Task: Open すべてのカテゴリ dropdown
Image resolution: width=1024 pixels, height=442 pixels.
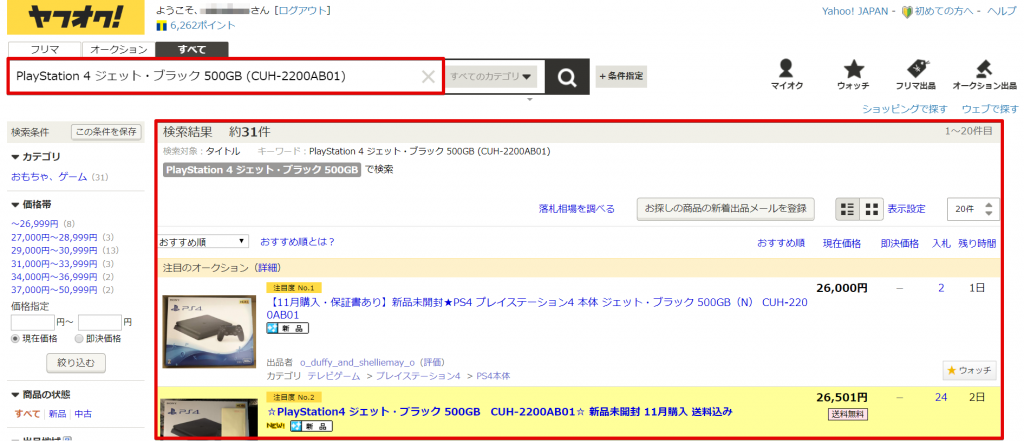Action: click(490, 77)
